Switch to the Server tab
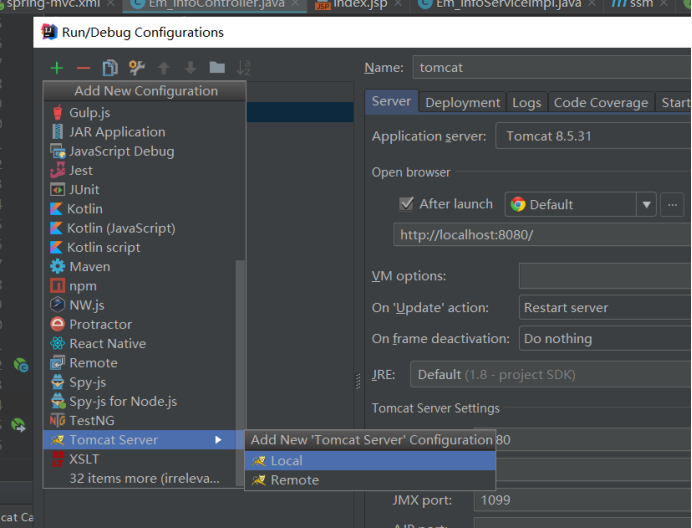The height and width of the screenshot is (528, 692). click(x=391, y=102)
